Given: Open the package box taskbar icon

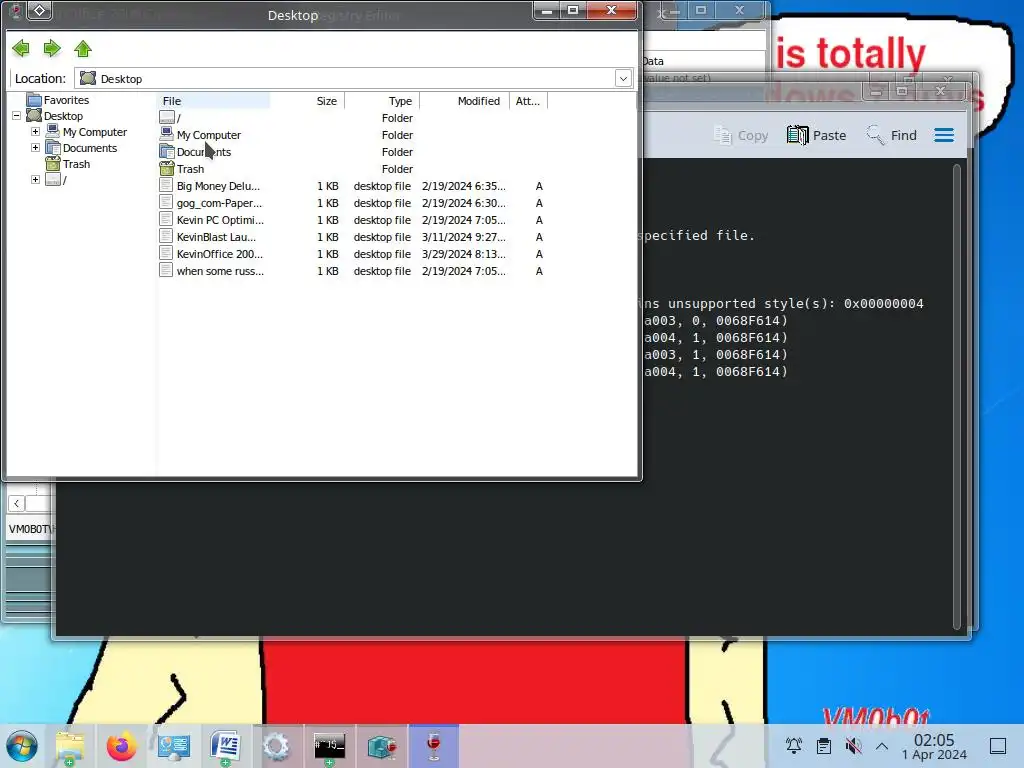Looking at the screenshot, I should click(382, 746).
